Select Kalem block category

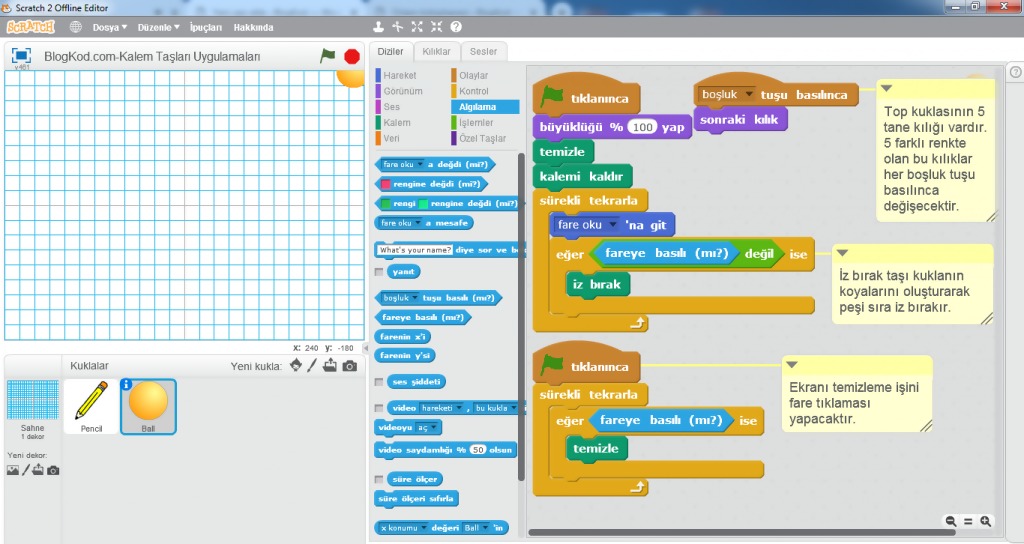pyautogui.click(x=396, y=123)
